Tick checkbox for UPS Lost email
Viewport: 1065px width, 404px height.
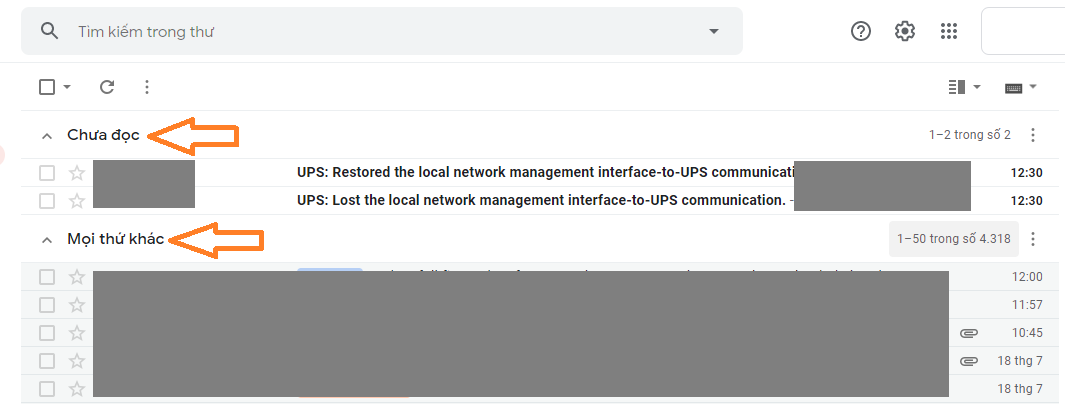coord(47,200)
